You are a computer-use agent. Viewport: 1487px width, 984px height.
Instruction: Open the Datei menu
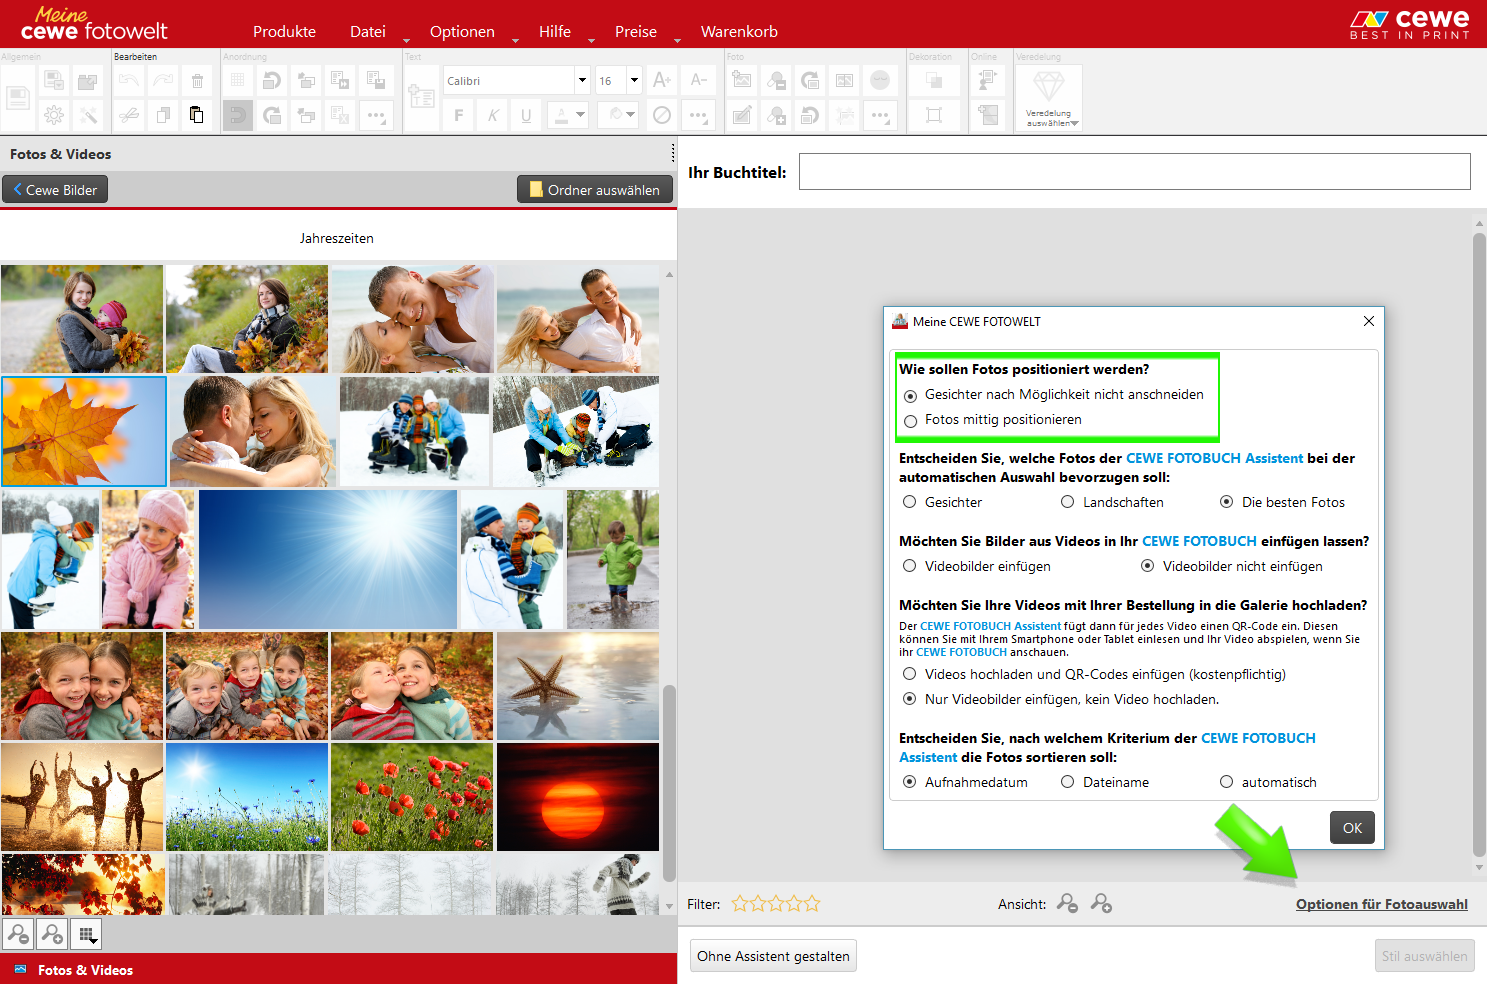[368, 32]
